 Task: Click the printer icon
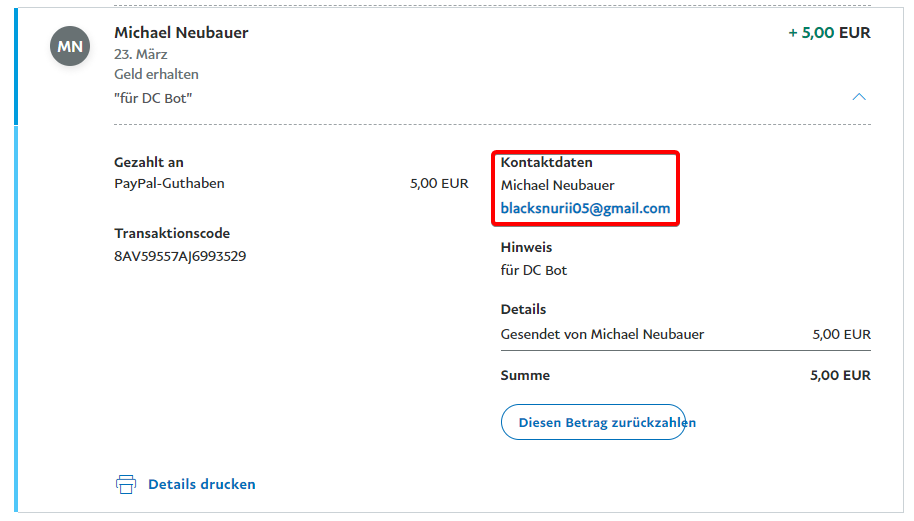pos(126,484)
